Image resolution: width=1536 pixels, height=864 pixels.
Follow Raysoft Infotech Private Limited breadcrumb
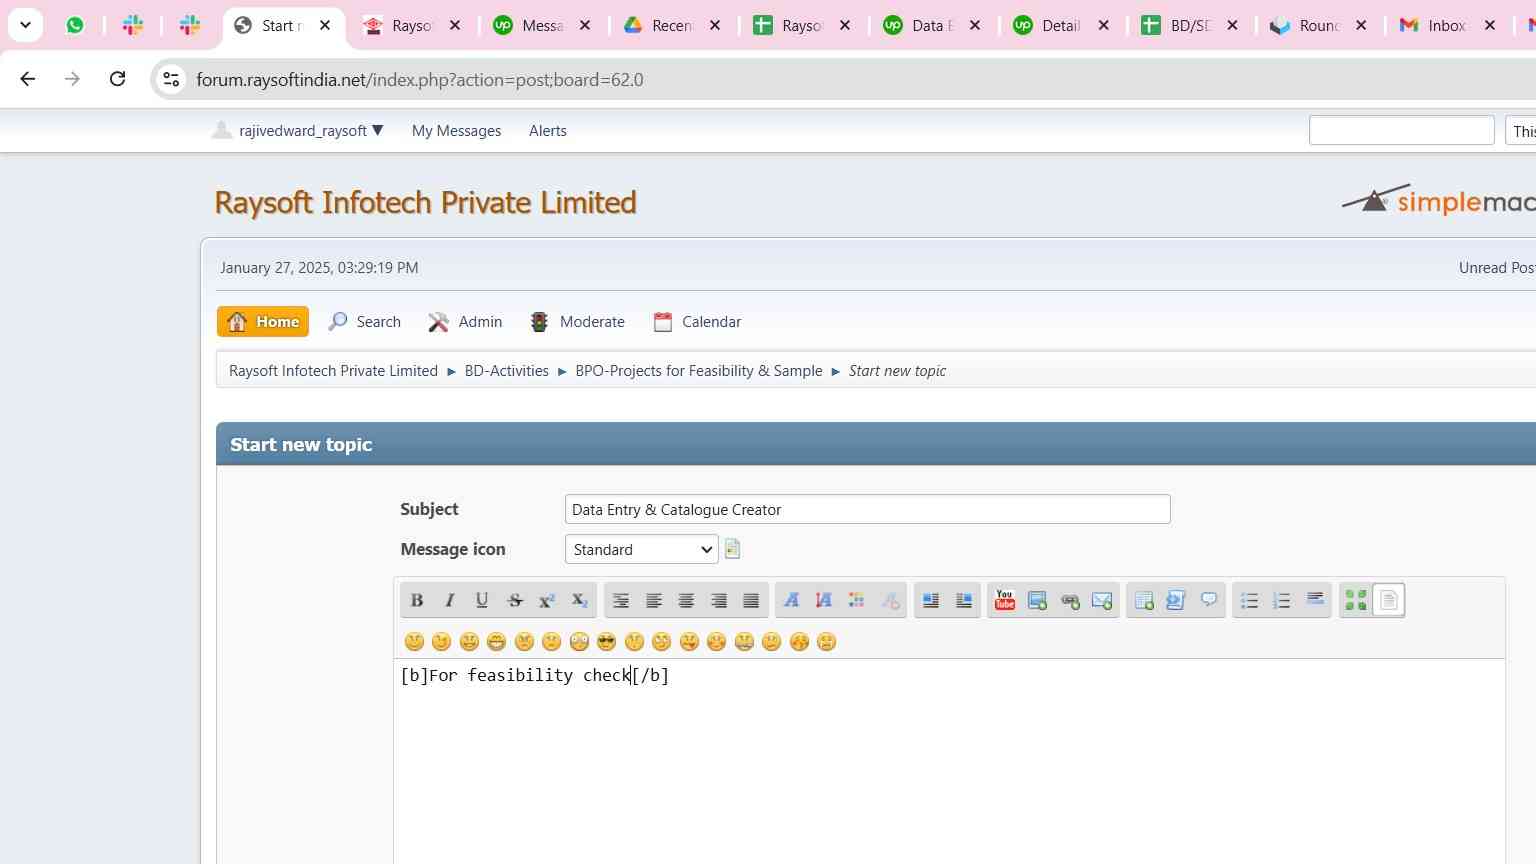(x=333, y=370)
